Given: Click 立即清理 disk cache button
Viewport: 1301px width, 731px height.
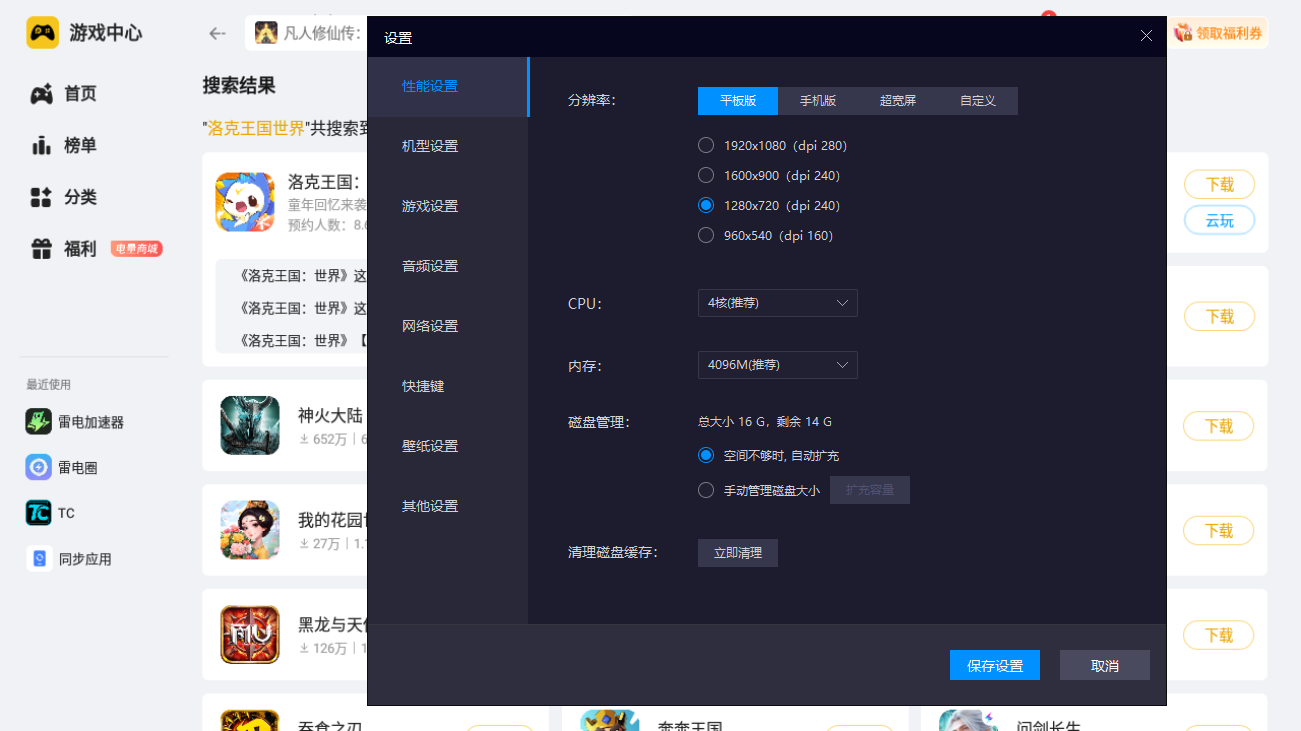Looking at the screenshot, I should tap(738, 553).
